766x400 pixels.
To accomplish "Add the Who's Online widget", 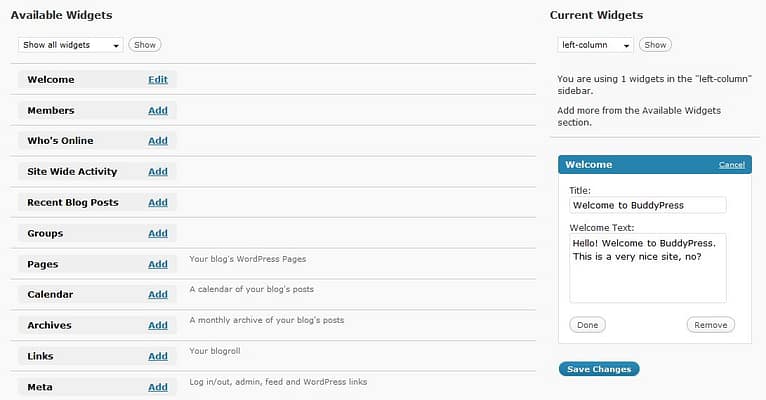I will [158, 141].
